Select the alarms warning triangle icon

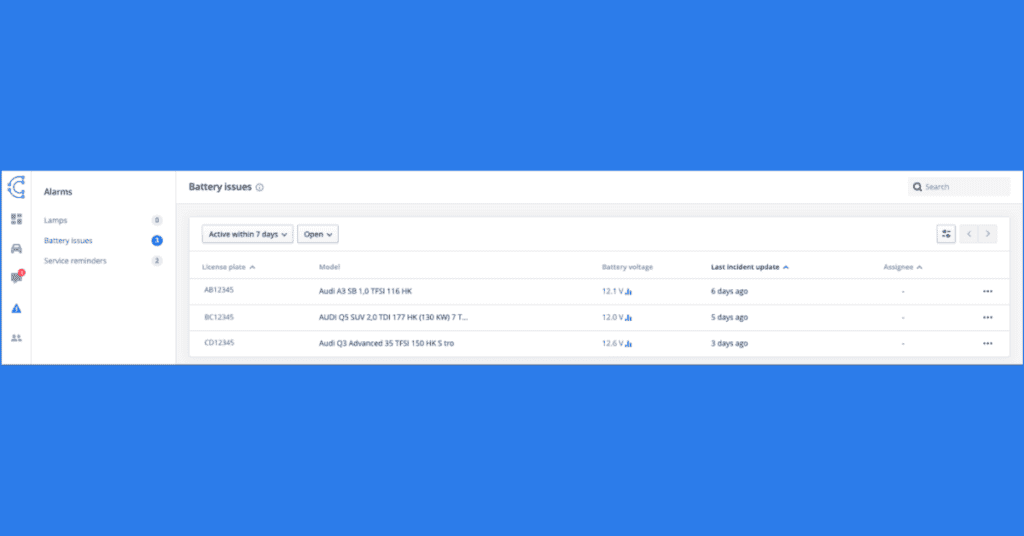(x=16, y=309)
